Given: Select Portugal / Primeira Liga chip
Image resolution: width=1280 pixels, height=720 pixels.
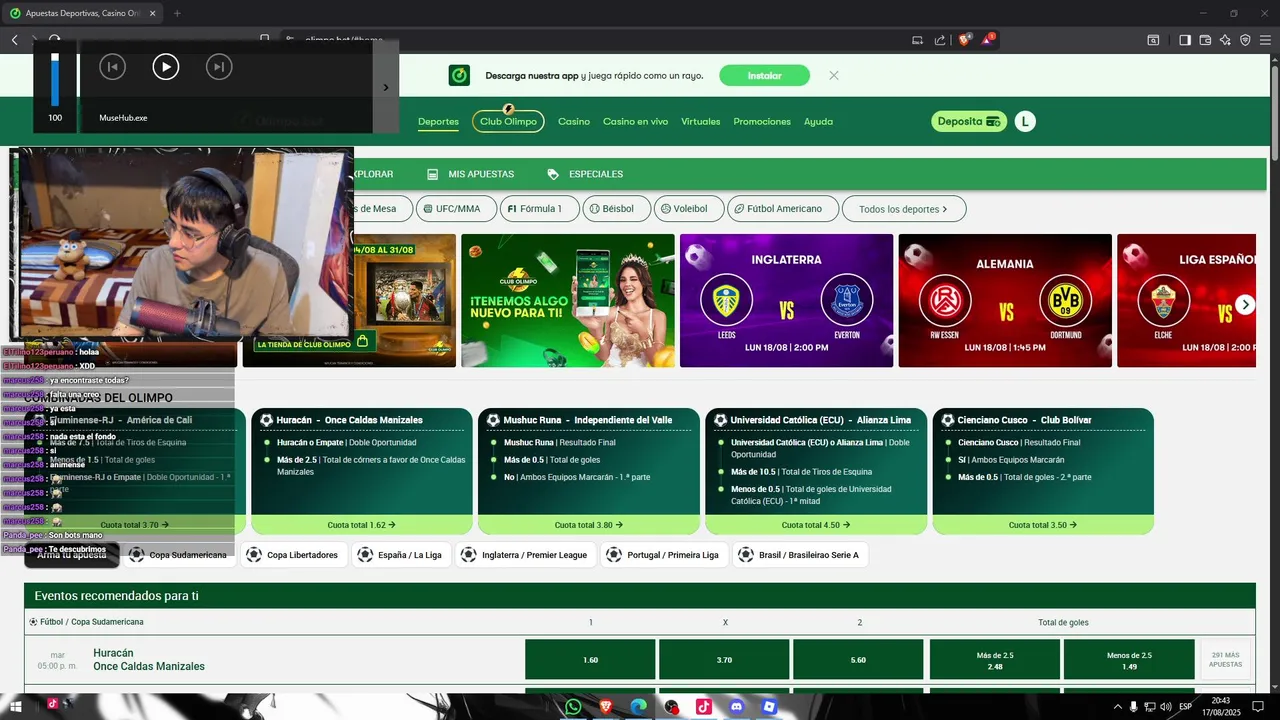Looking at the screenshot, I should tap(664, 555).
